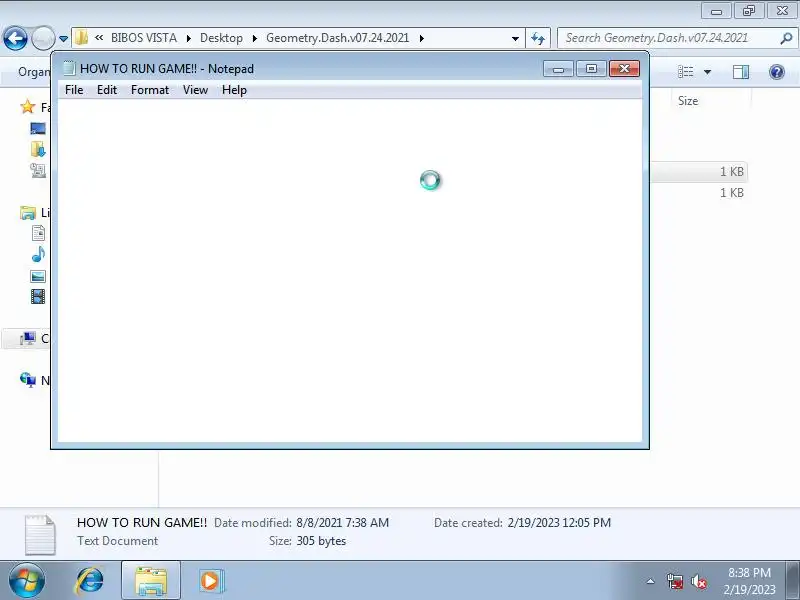This screenshot has width=800, height=600.
Task: Click the Libraries icon in navigation pane
Action: pos(28,212)
